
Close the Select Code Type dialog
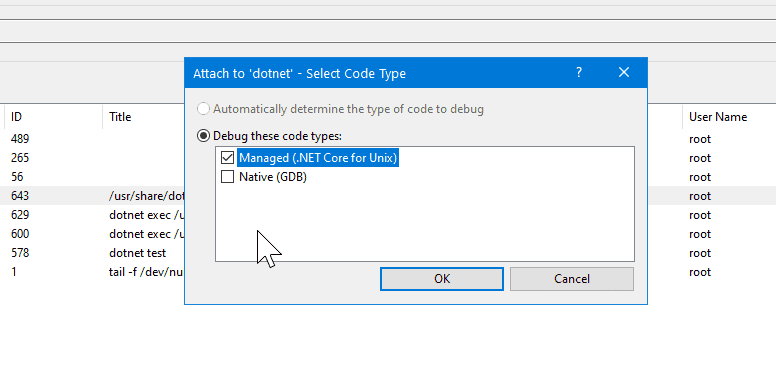click(624, 73)
